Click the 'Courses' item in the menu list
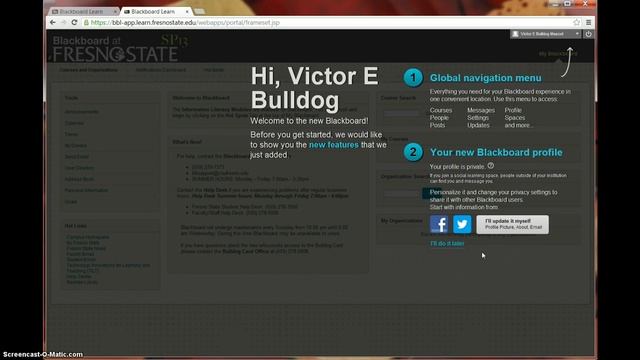 441,110
